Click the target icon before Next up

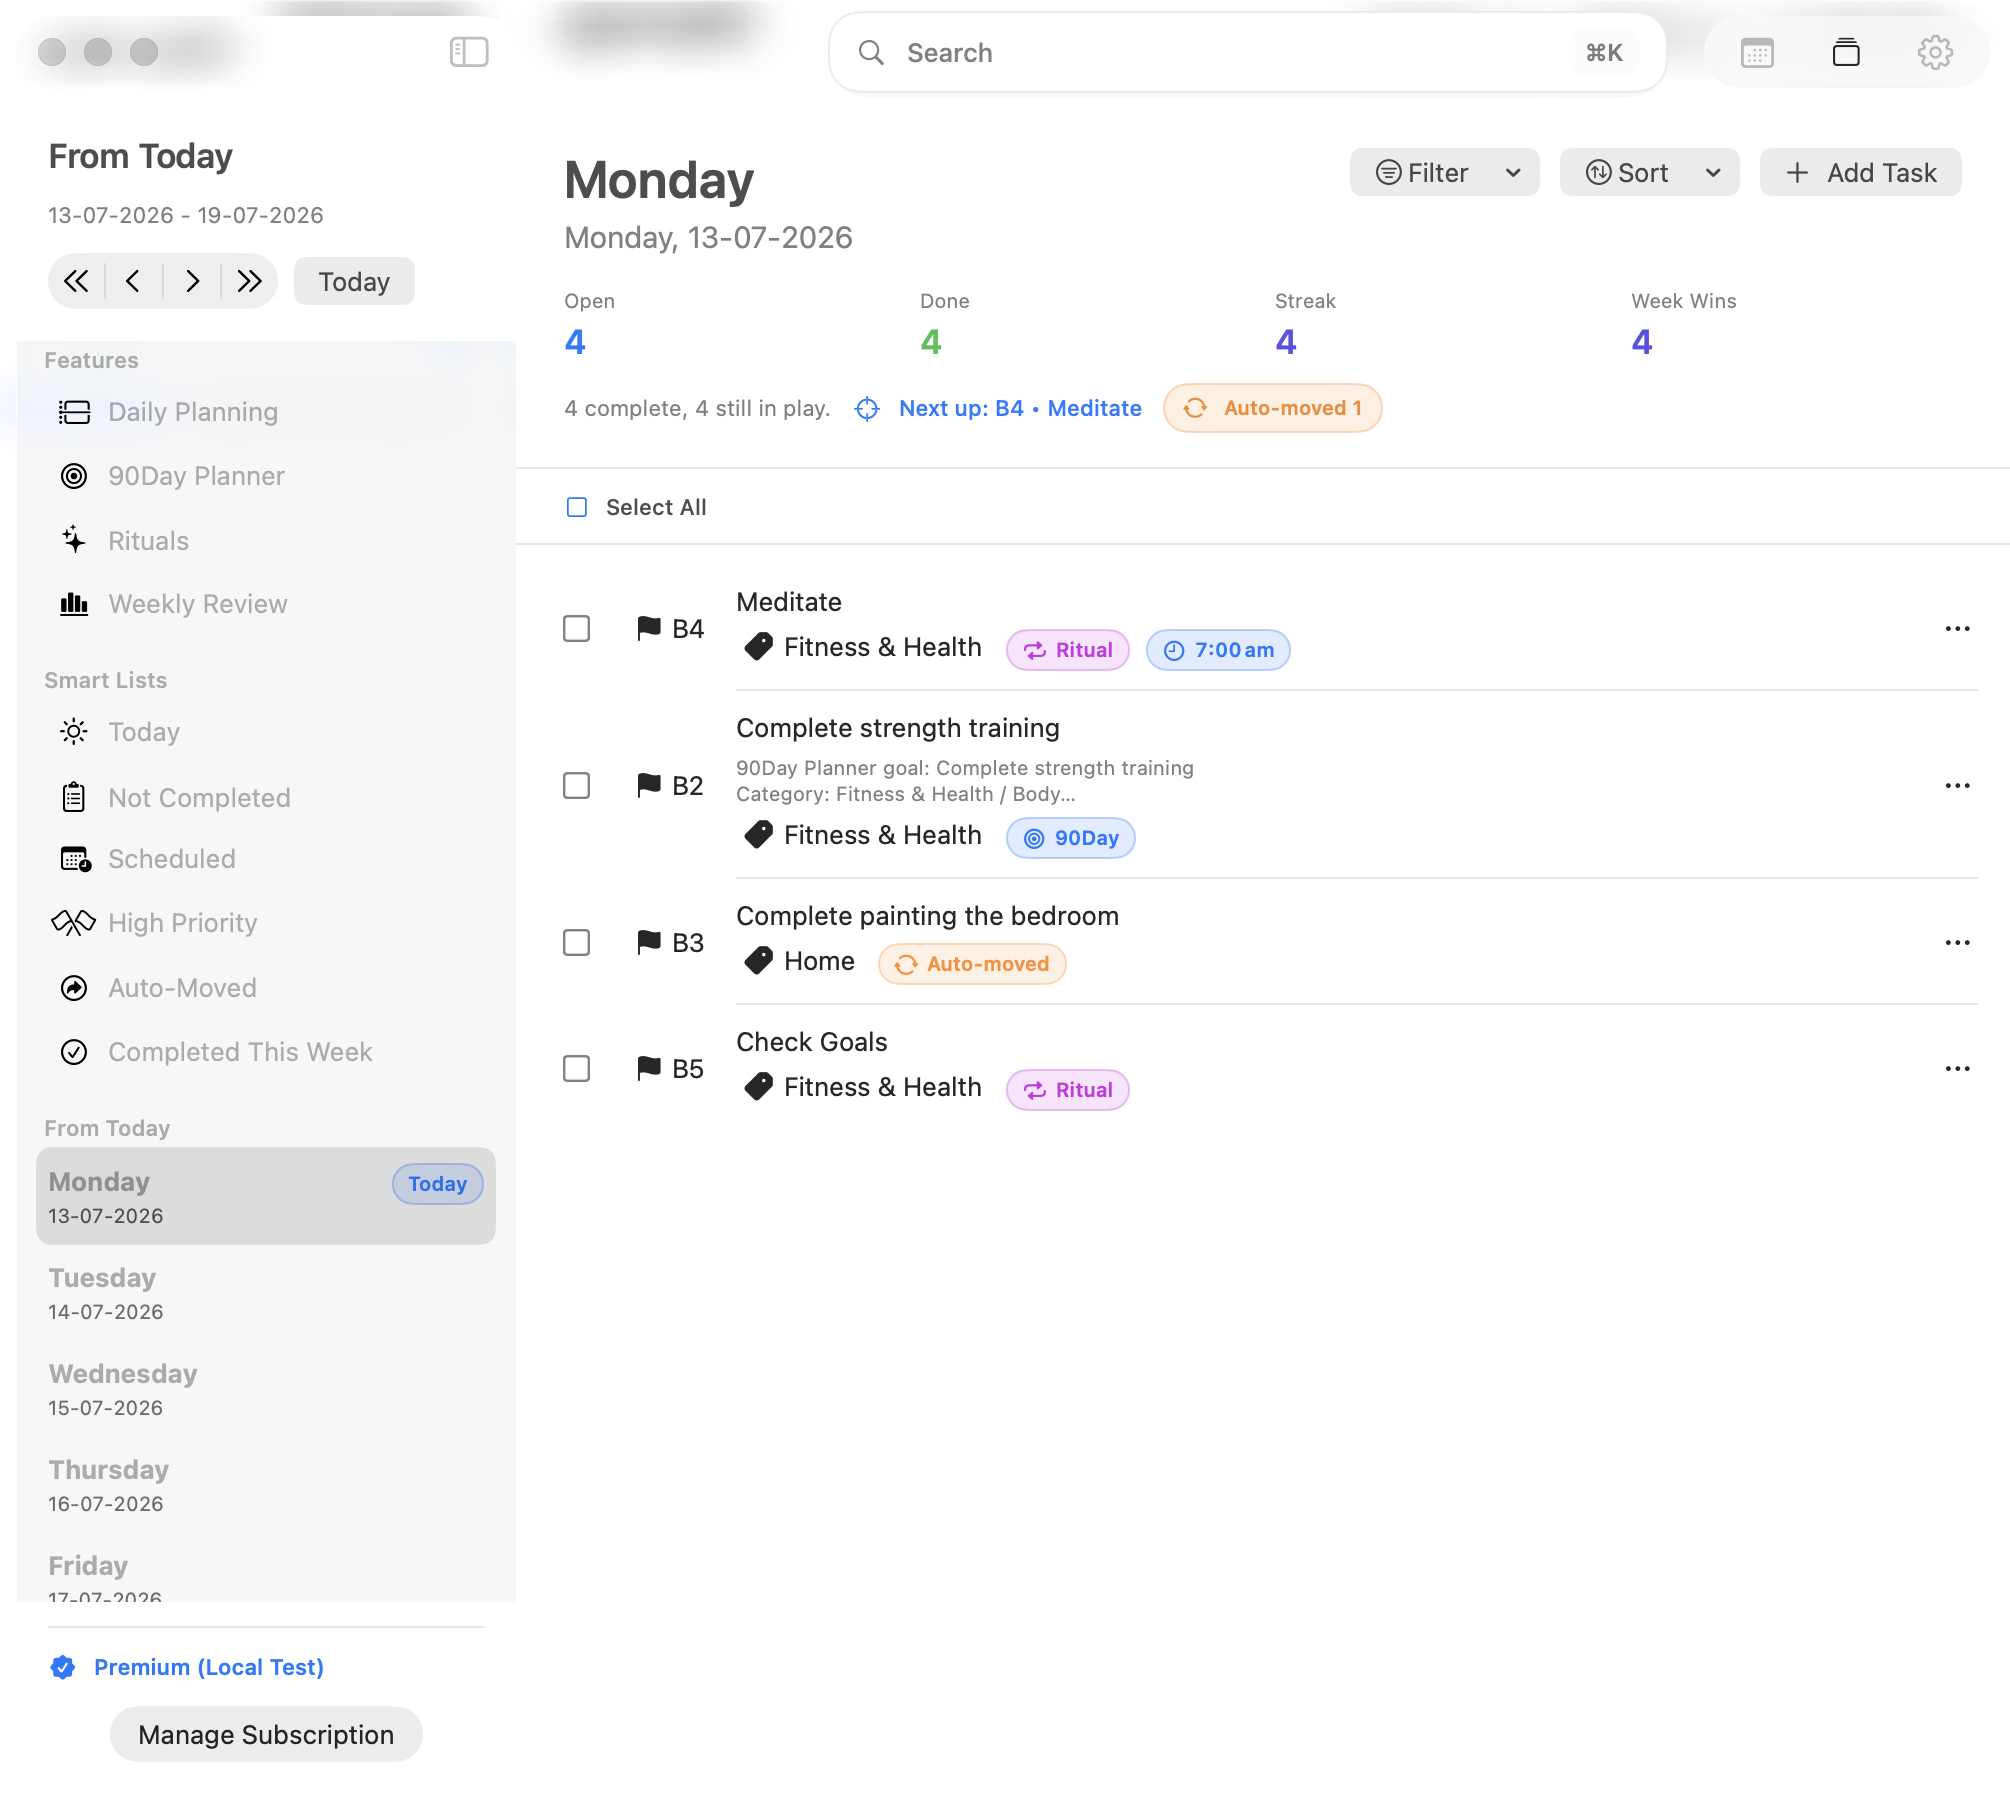click(x=867, y=409)
